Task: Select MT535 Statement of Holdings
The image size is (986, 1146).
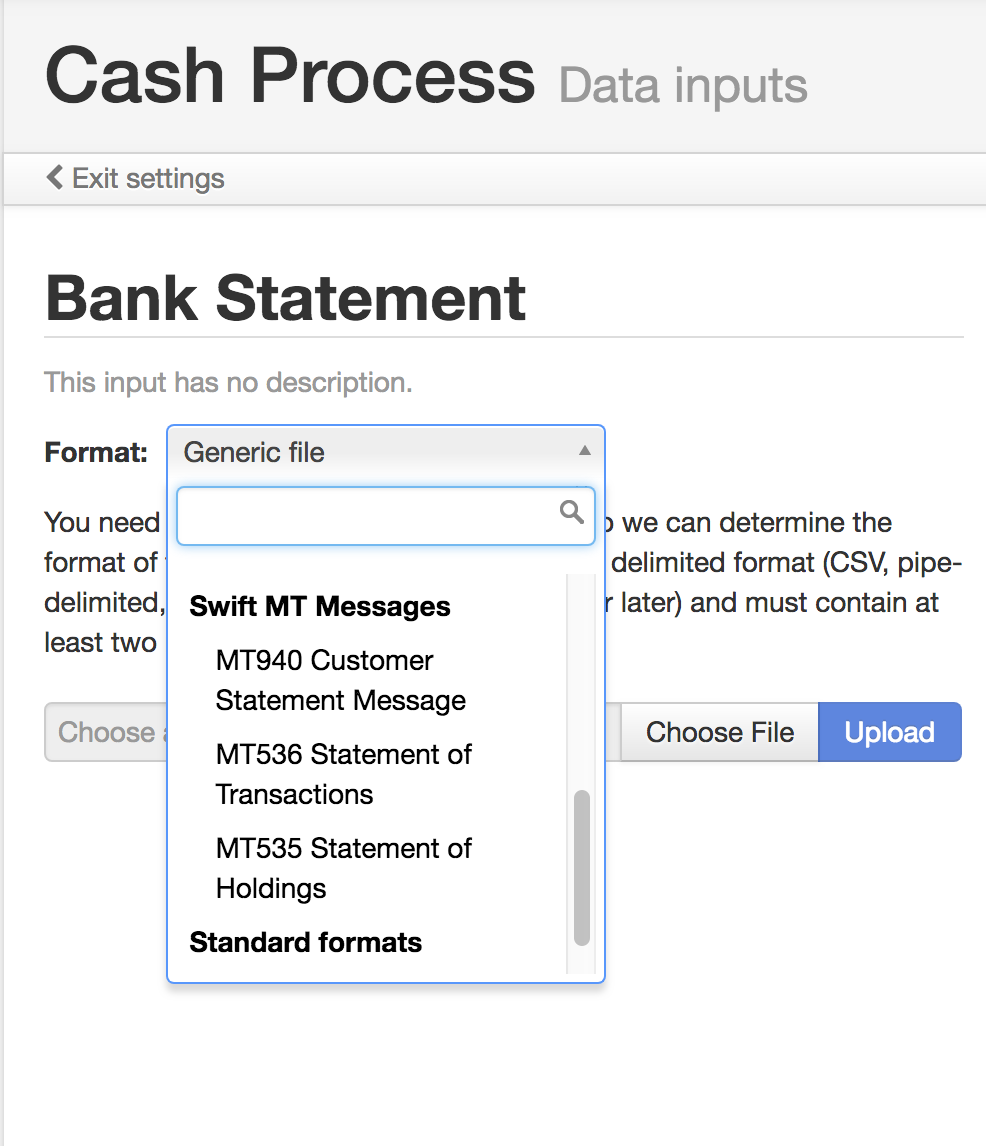Action: click(x=343, y=868)
